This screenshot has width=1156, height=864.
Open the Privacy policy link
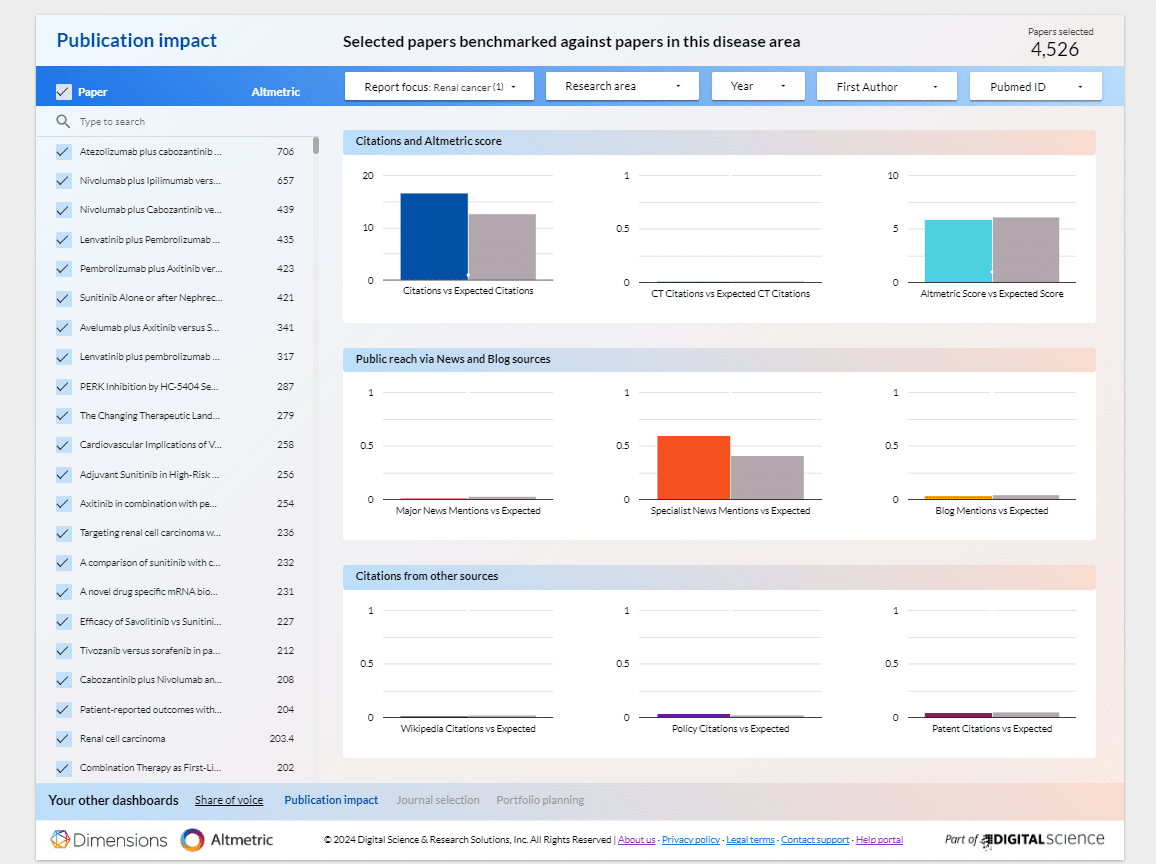pos(690,840)
